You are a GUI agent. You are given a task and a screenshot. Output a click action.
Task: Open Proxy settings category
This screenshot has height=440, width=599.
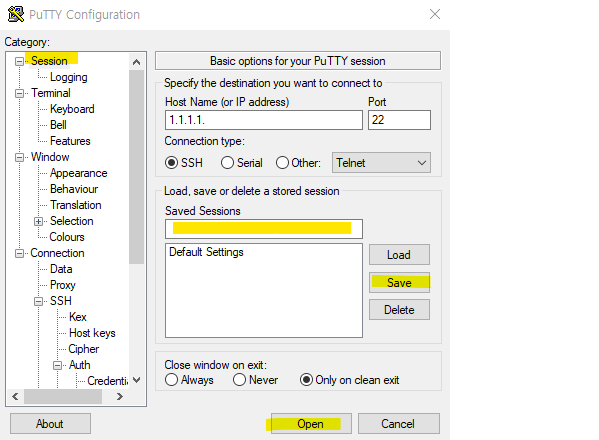[63, 285]
